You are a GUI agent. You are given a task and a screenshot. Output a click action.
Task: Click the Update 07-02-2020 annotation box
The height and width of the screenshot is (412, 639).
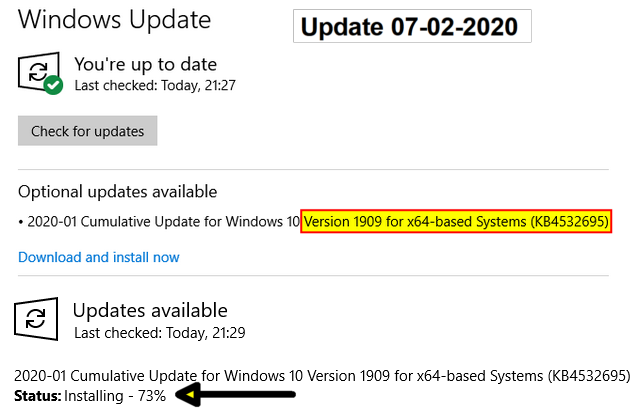pyautogui.click(x=412, y=26)
